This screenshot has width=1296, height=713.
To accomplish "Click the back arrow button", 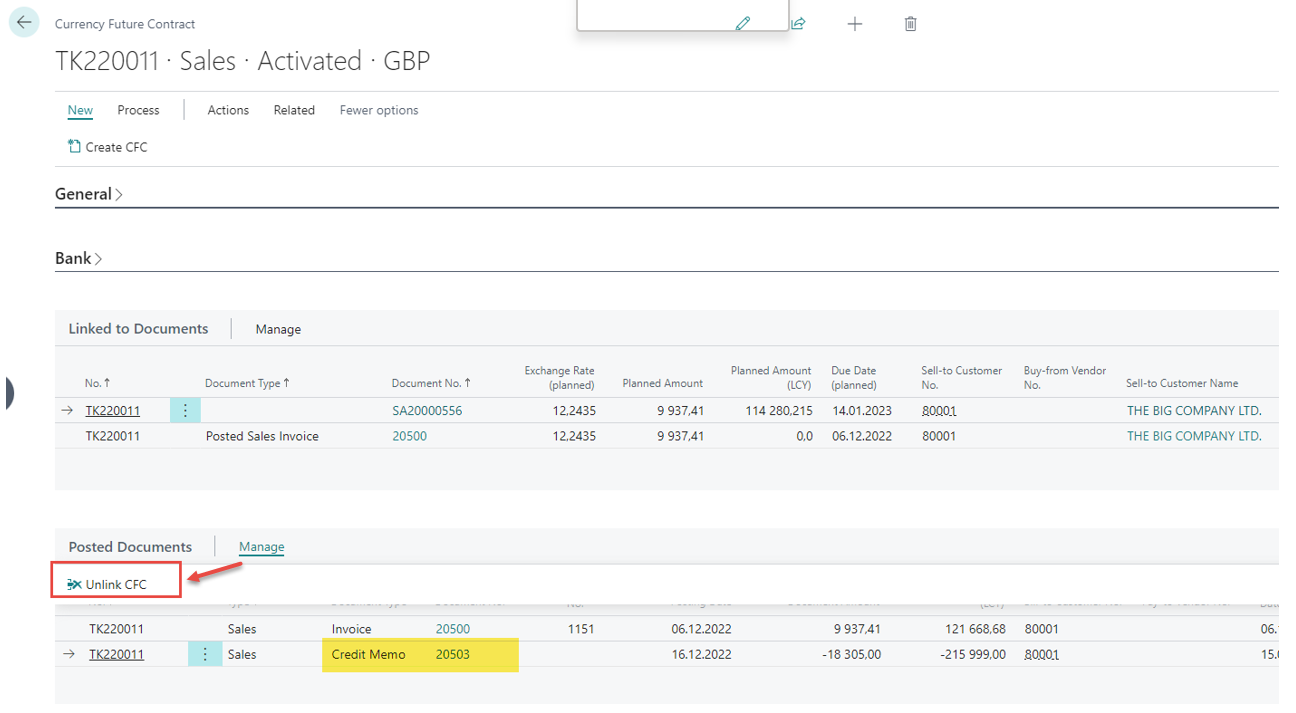I will (x=24, y=23).
